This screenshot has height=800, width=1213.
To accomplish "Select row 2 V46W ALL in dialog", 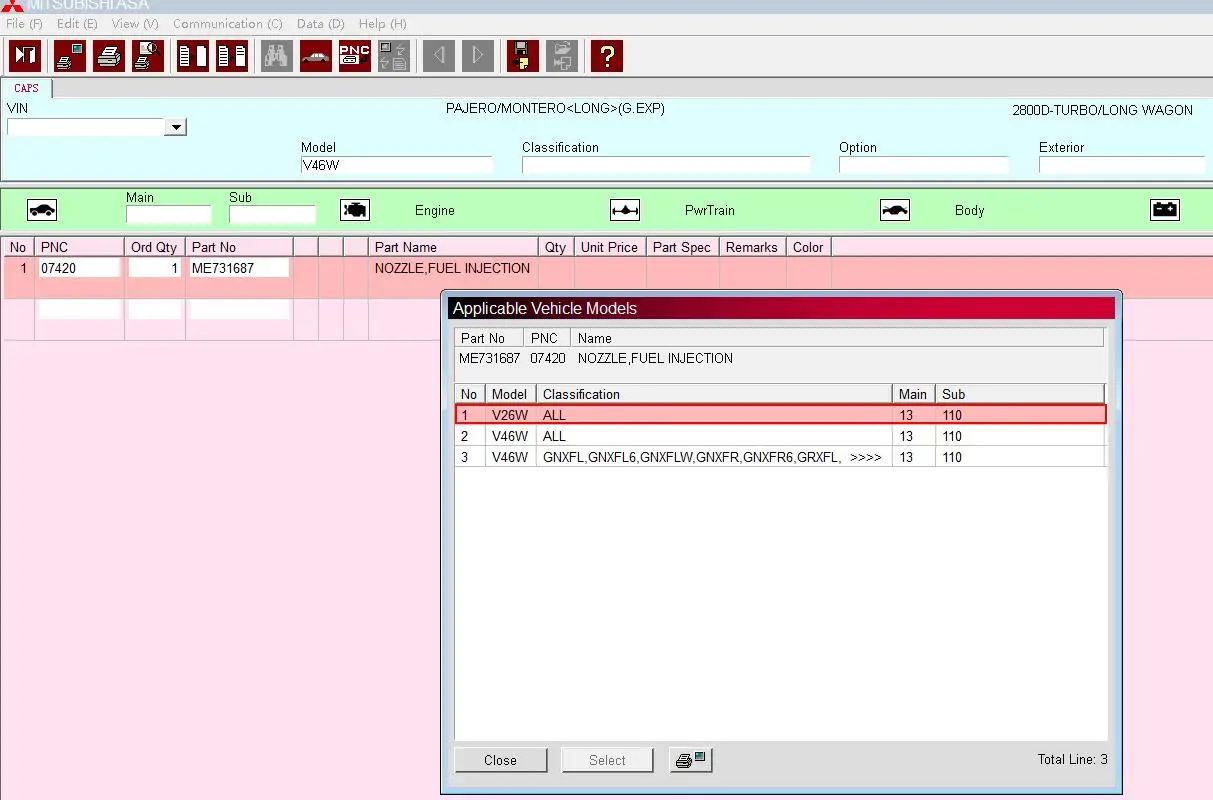I will click(780, 436).
